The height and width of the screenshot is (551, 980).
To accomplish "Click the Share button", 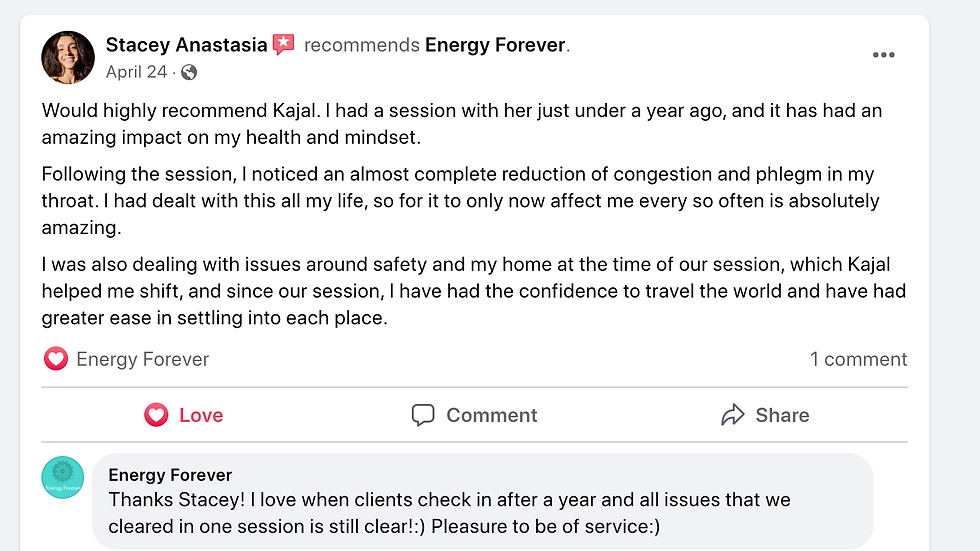I will (765, 415).
